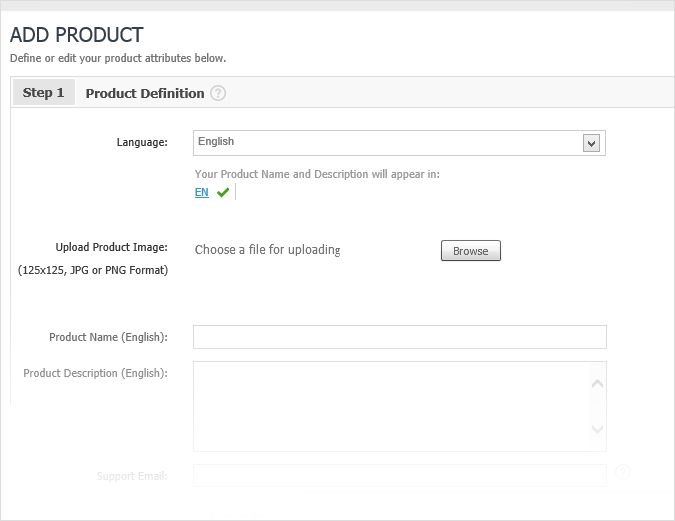Viewport: 675px width, 521px height.
Task: Click the Upload Product Image label
Action: pos(111,247)
